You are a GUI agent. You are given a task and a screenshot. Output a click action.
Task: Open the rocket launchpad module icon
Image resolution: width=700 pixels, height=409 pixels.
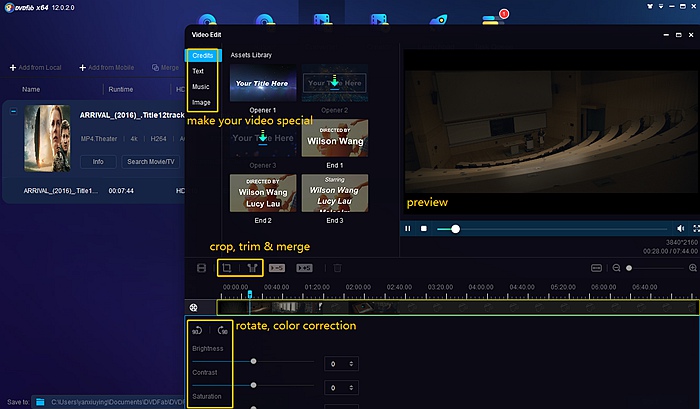(x=438, y=20)
